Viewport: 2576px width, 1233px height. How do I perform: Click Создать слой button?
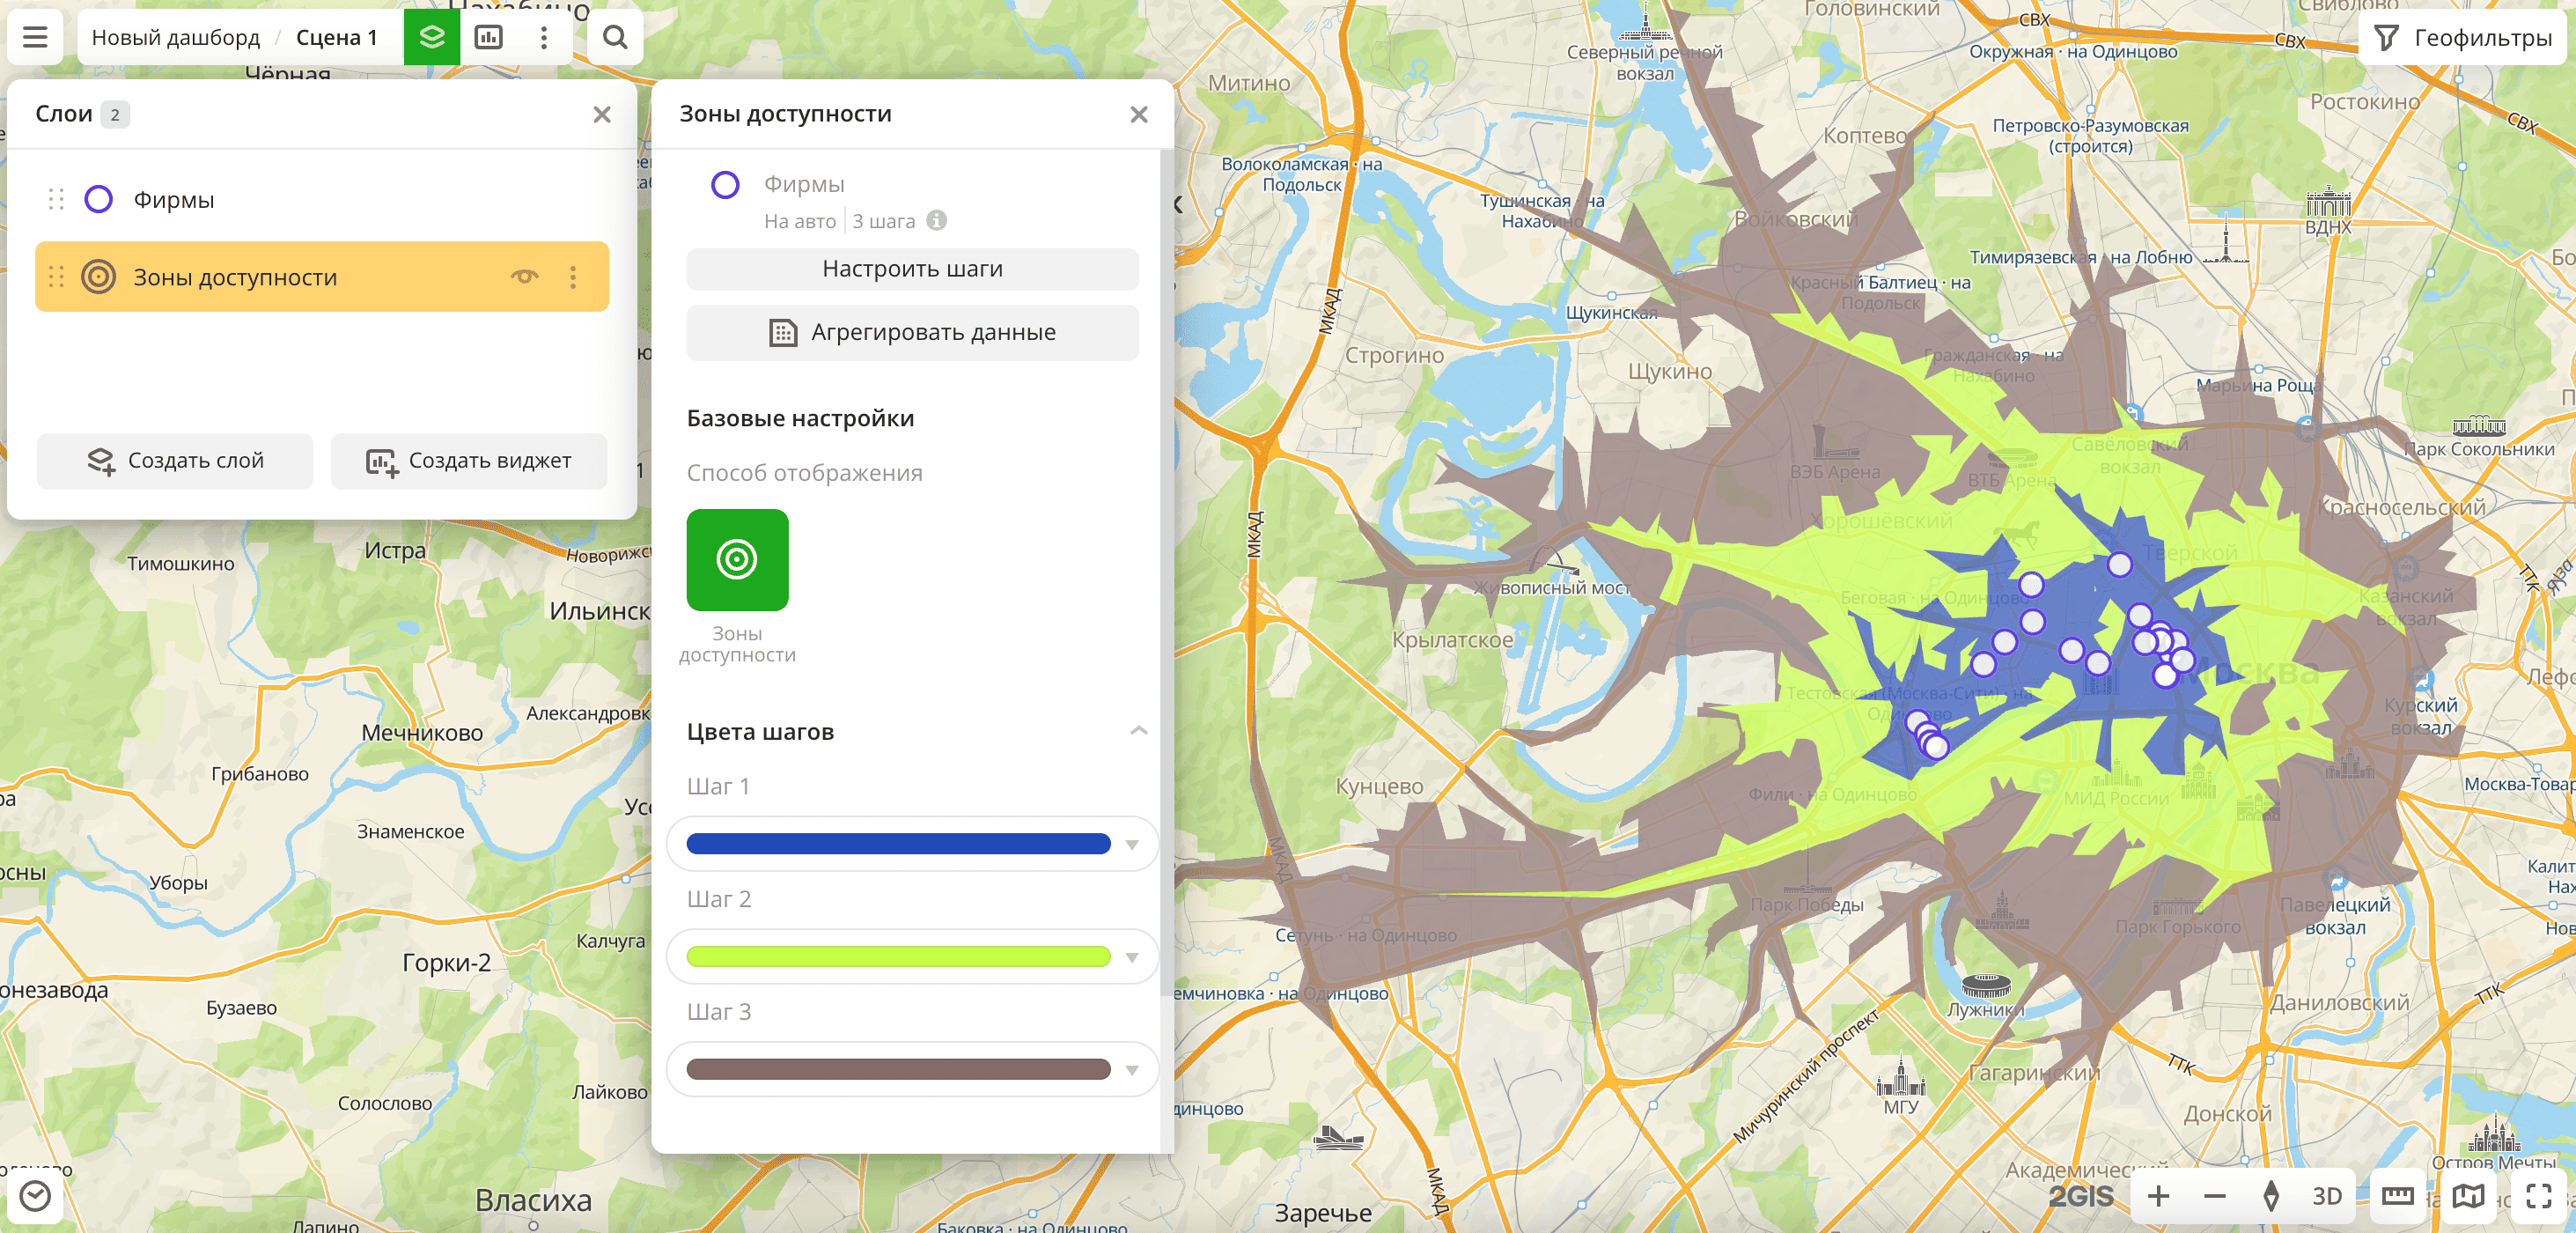[175, 461]
